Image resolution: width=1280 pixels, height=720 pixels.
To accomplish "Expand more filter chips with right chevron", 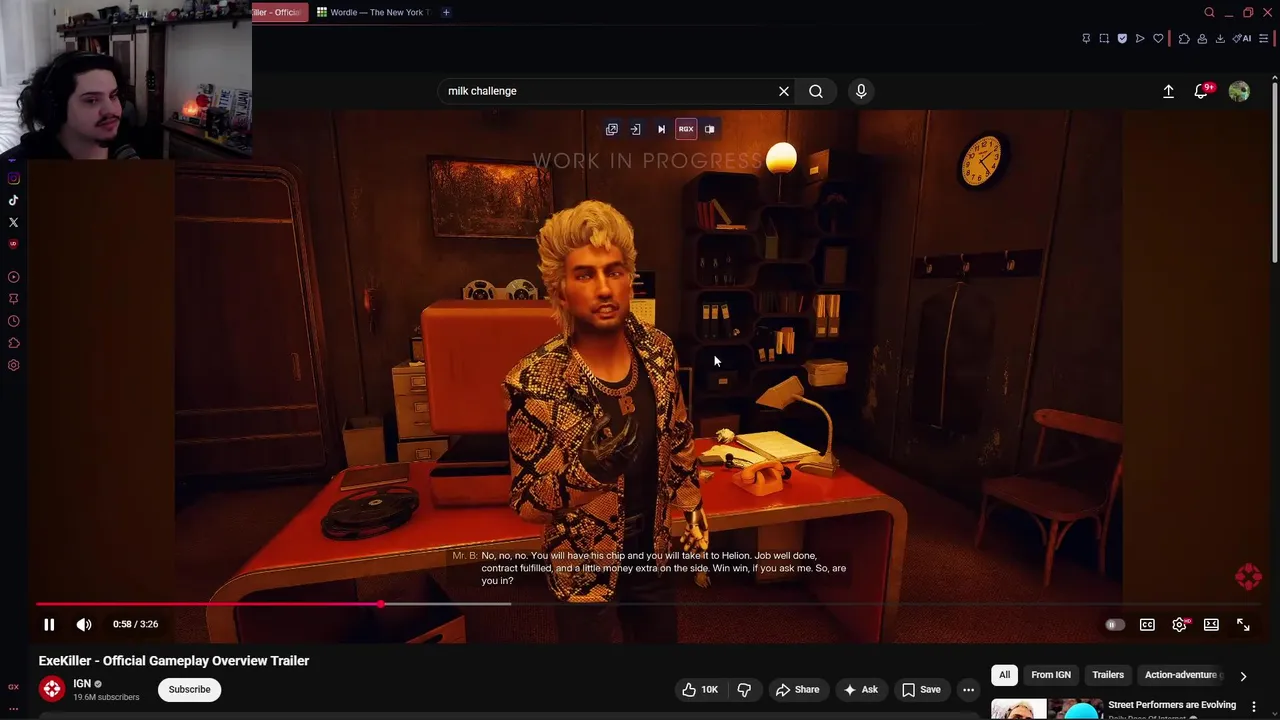I will pos(1243,676).
